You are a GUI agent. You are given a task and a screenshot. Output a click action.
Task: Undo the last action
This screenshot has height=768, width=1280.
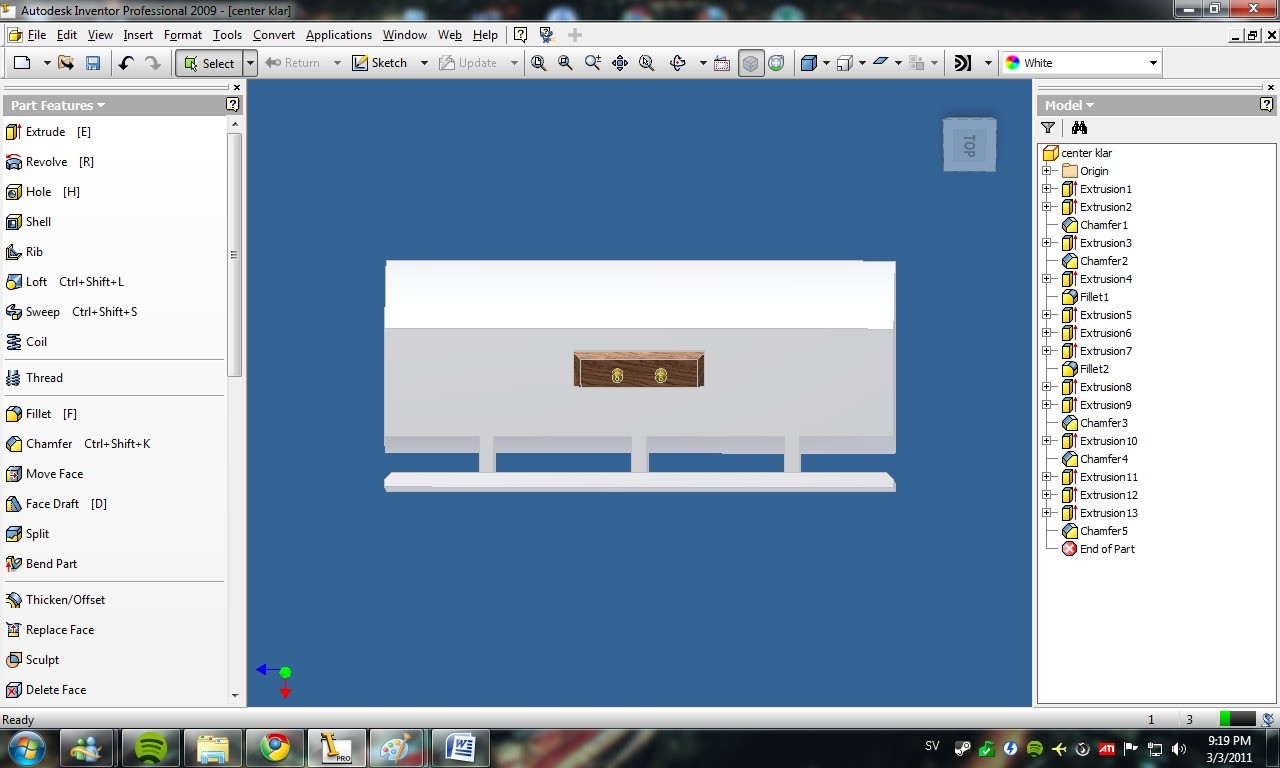point(126,63)
